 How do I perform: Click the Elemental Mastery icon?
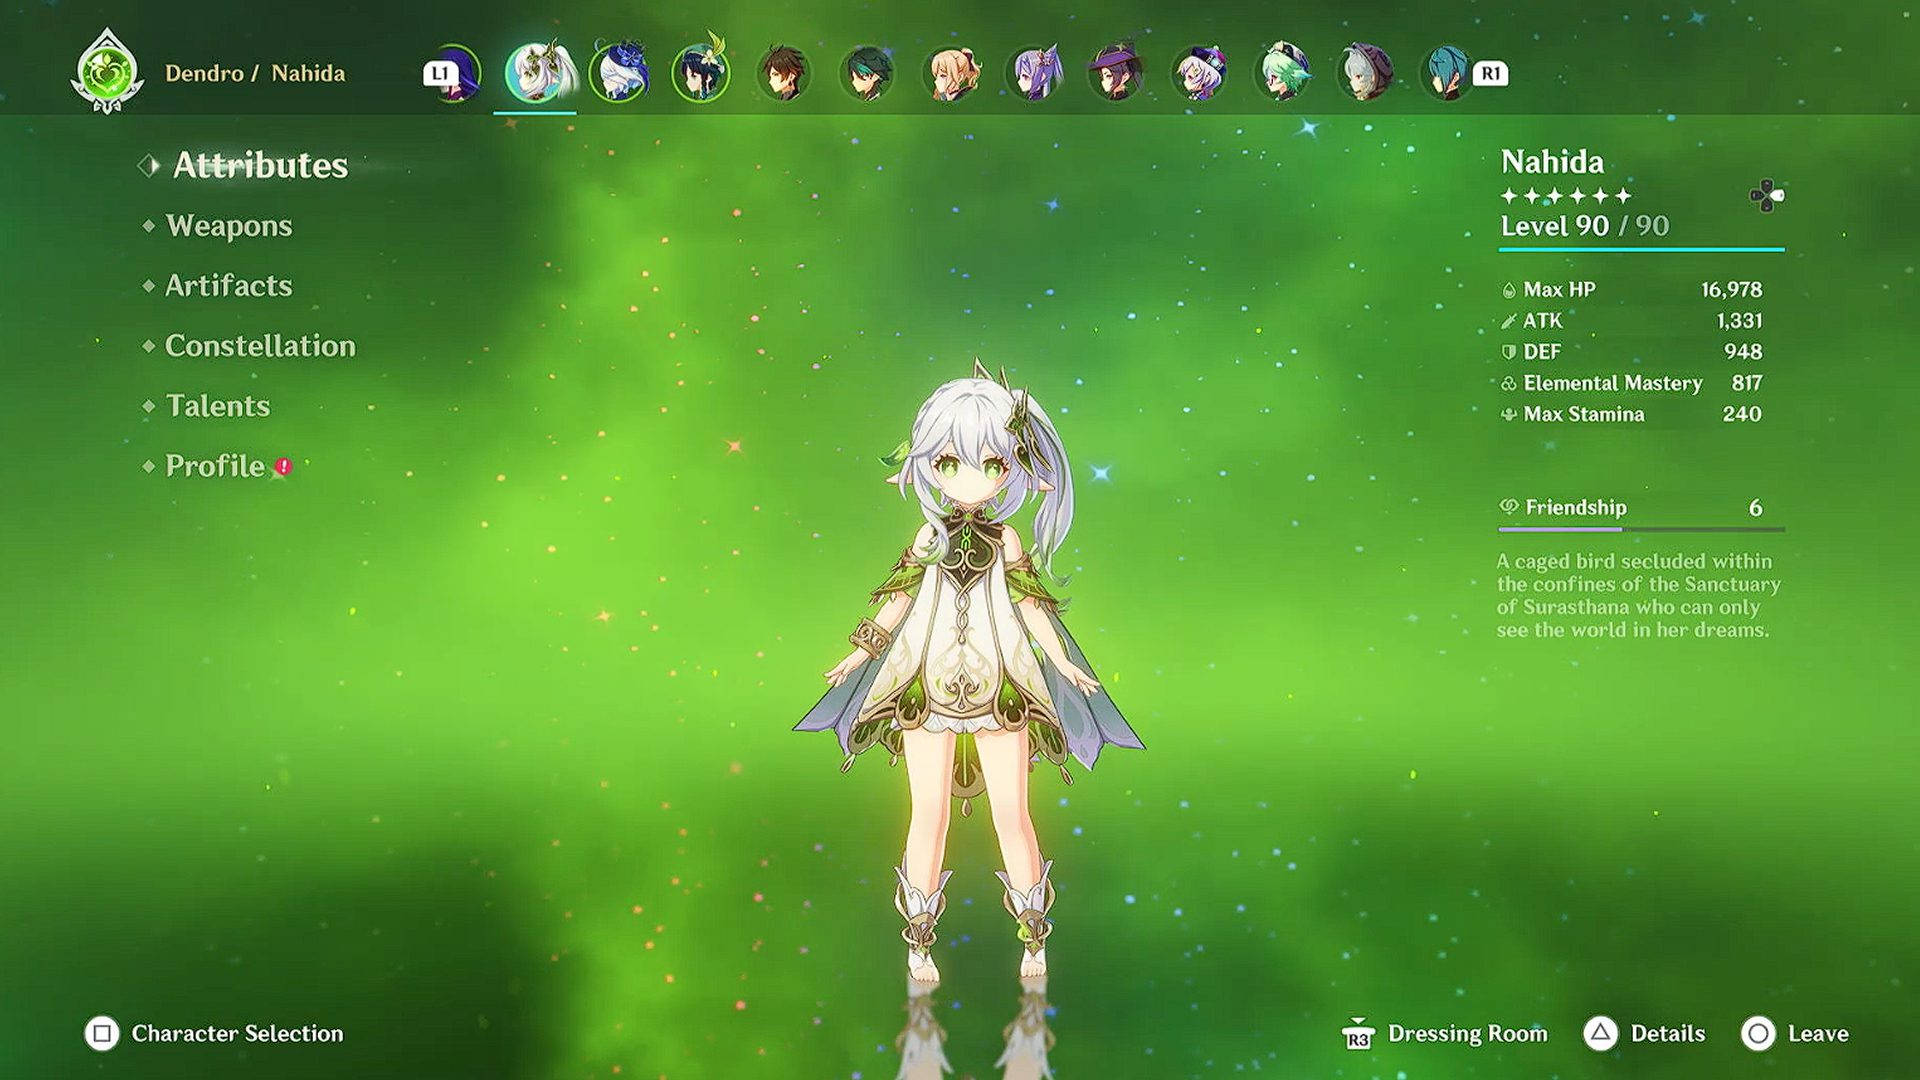(x=1509, y=383)
